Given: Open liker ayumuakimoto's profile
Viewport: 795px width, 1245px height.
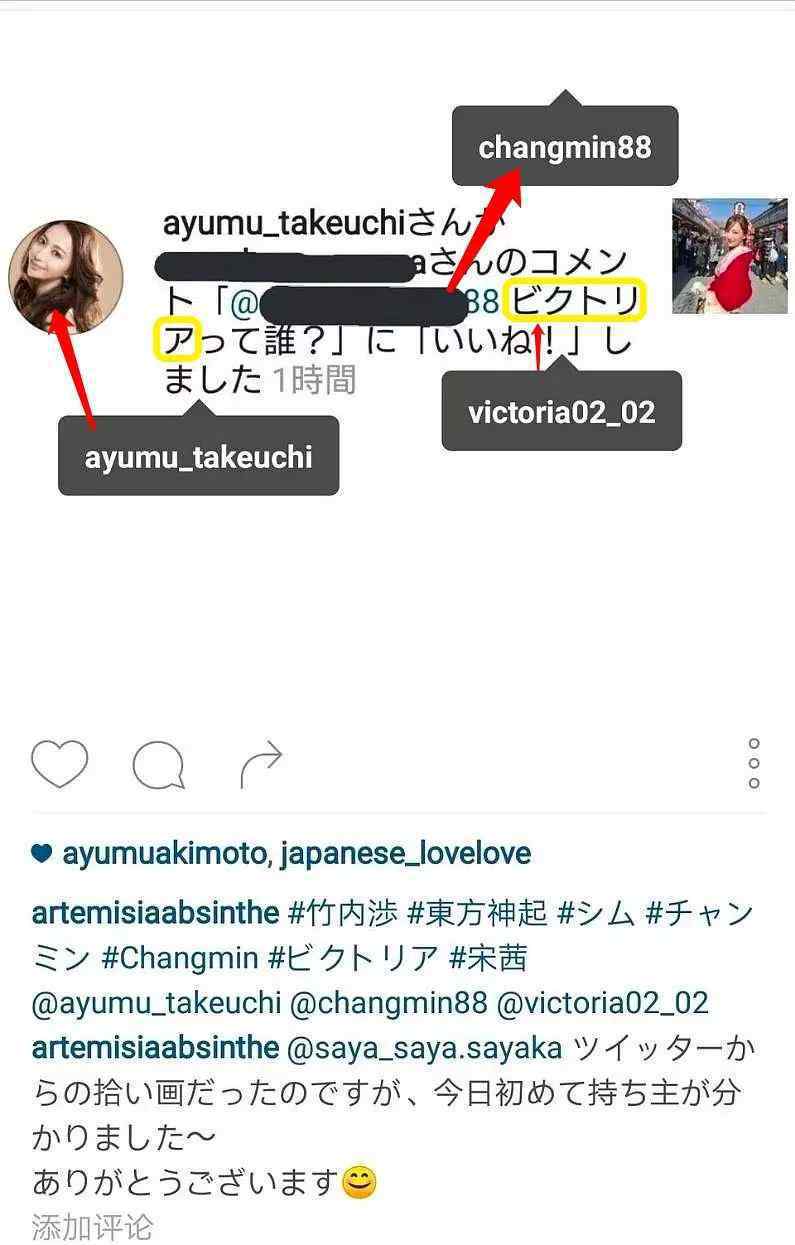Looking at the screenshot, I should click(x=165, y=854).
